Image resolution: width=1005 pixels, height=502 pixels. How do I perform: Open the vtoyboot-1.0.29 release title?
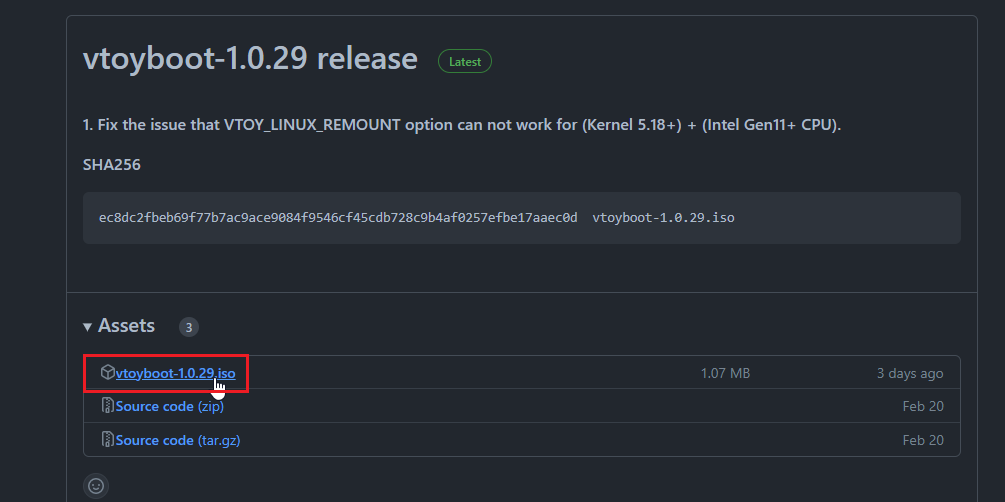250,59
